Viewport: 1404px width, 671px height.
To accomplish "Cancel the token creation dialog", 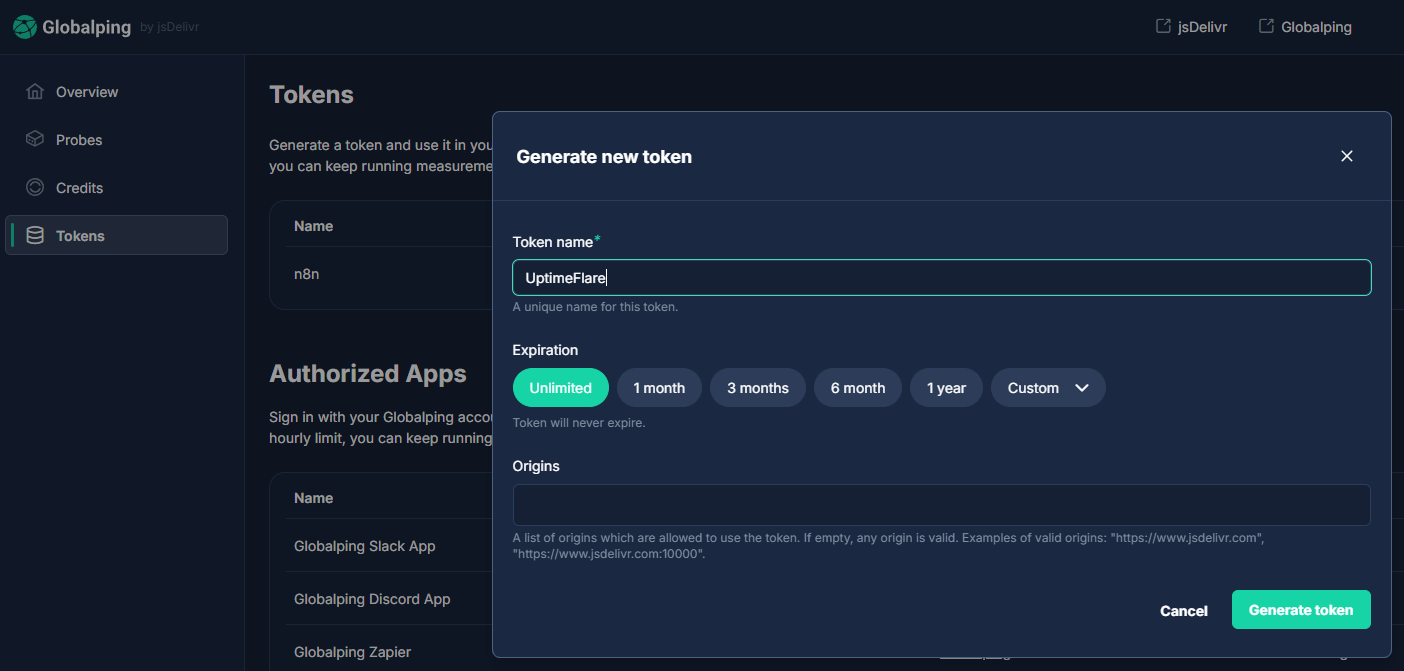I will 1184,610.
